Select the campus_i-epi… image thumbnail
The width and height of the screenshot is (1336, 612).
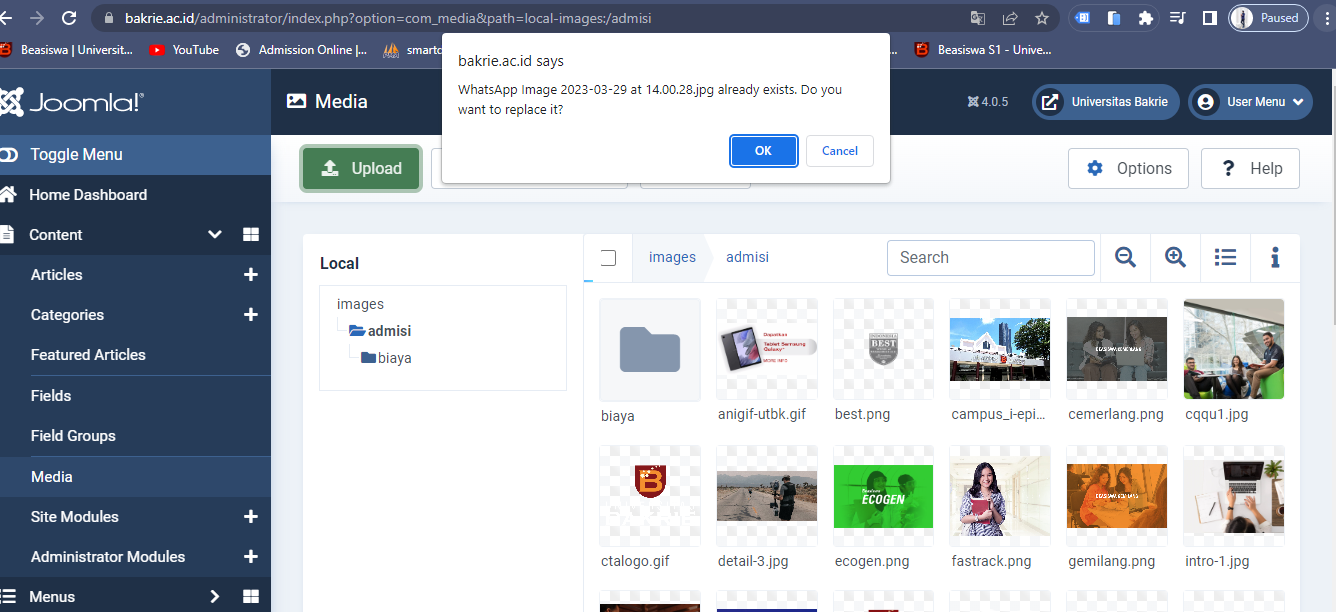click(1000, 349)
